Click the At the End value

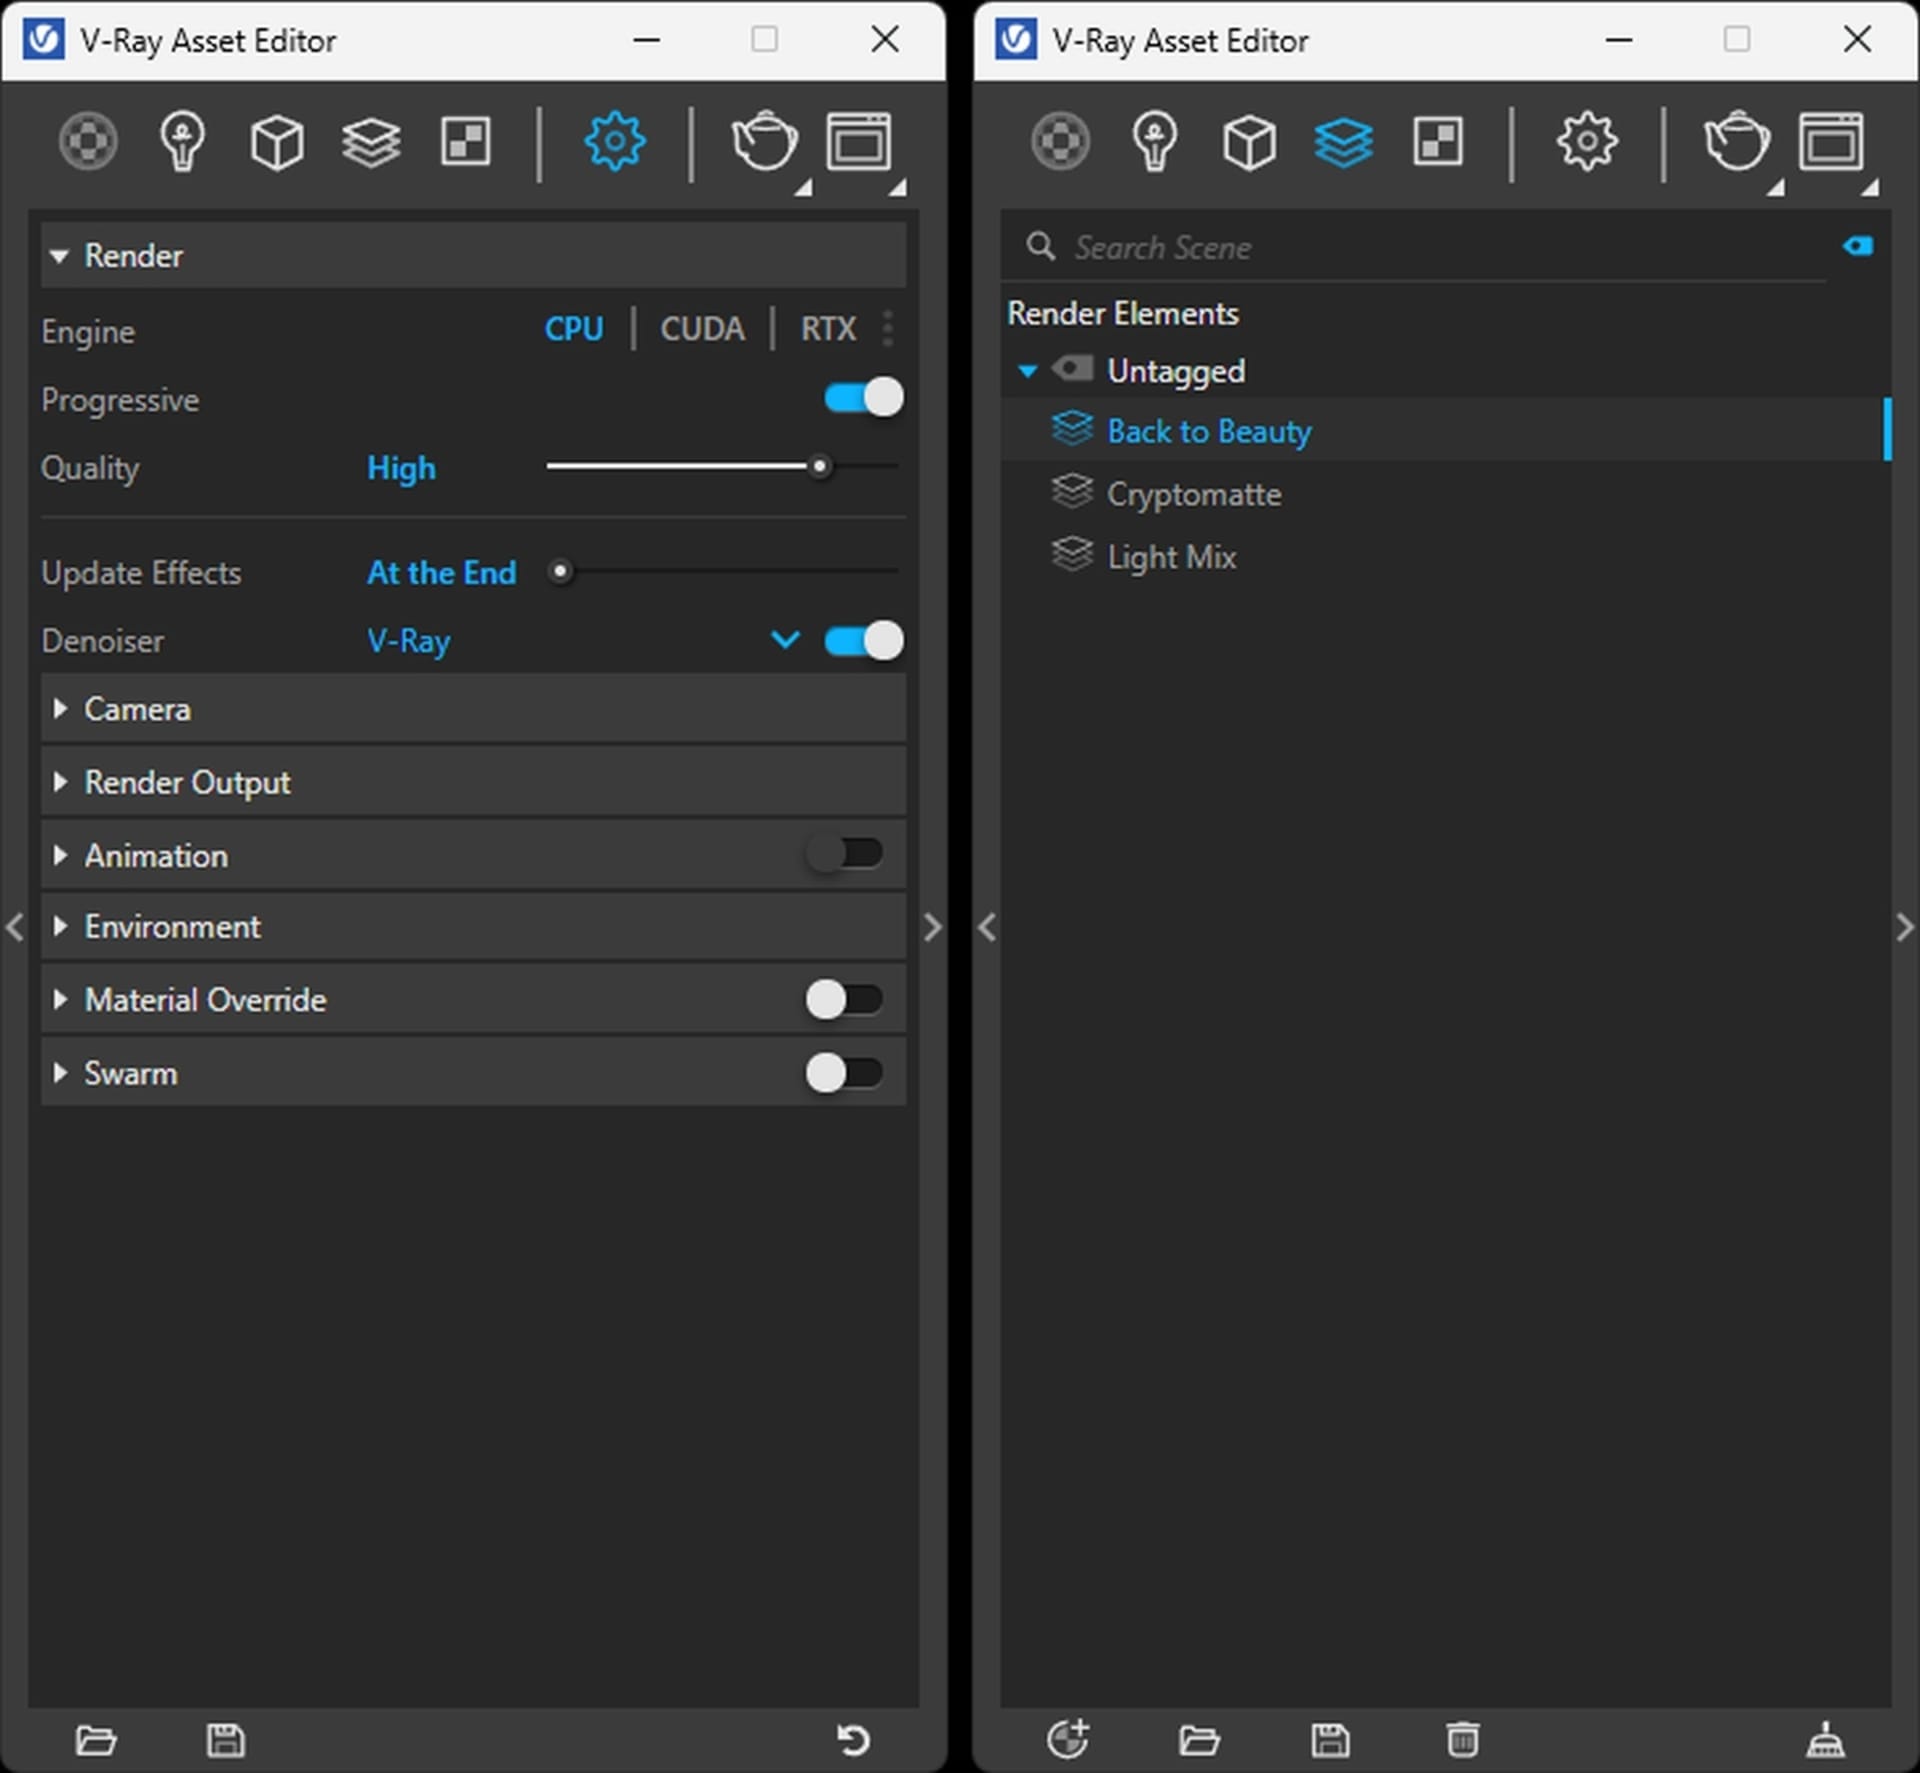click(441, 573)
